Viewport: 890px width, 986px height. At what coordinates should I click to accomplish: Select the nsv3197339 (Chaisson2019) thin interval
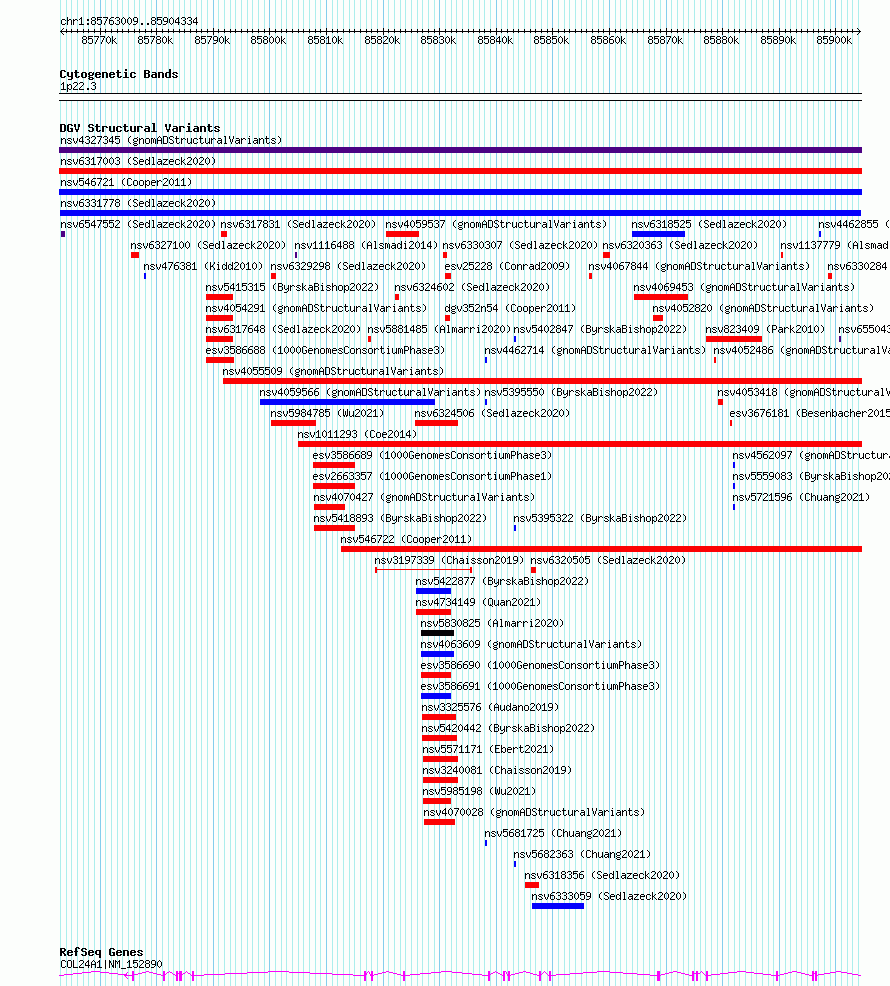(423, 570)
